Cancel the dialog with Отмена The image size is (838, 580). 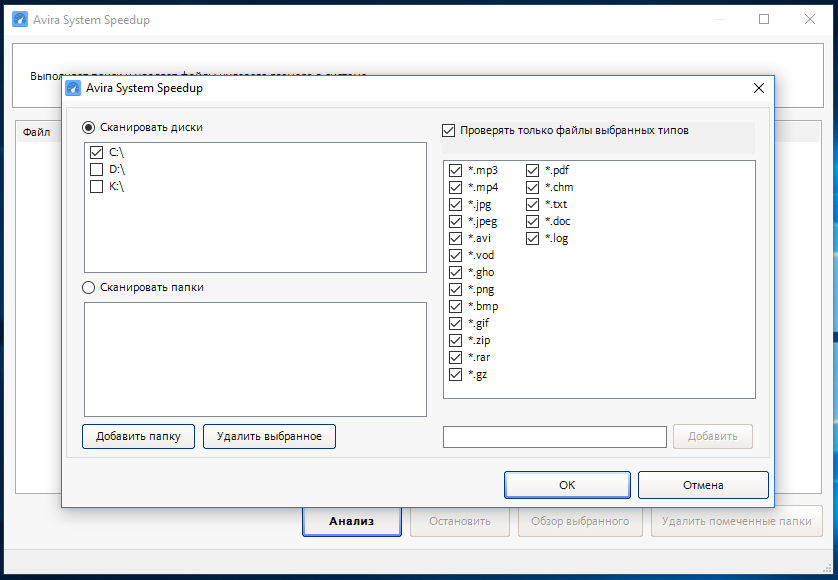[x=703, y=485]
